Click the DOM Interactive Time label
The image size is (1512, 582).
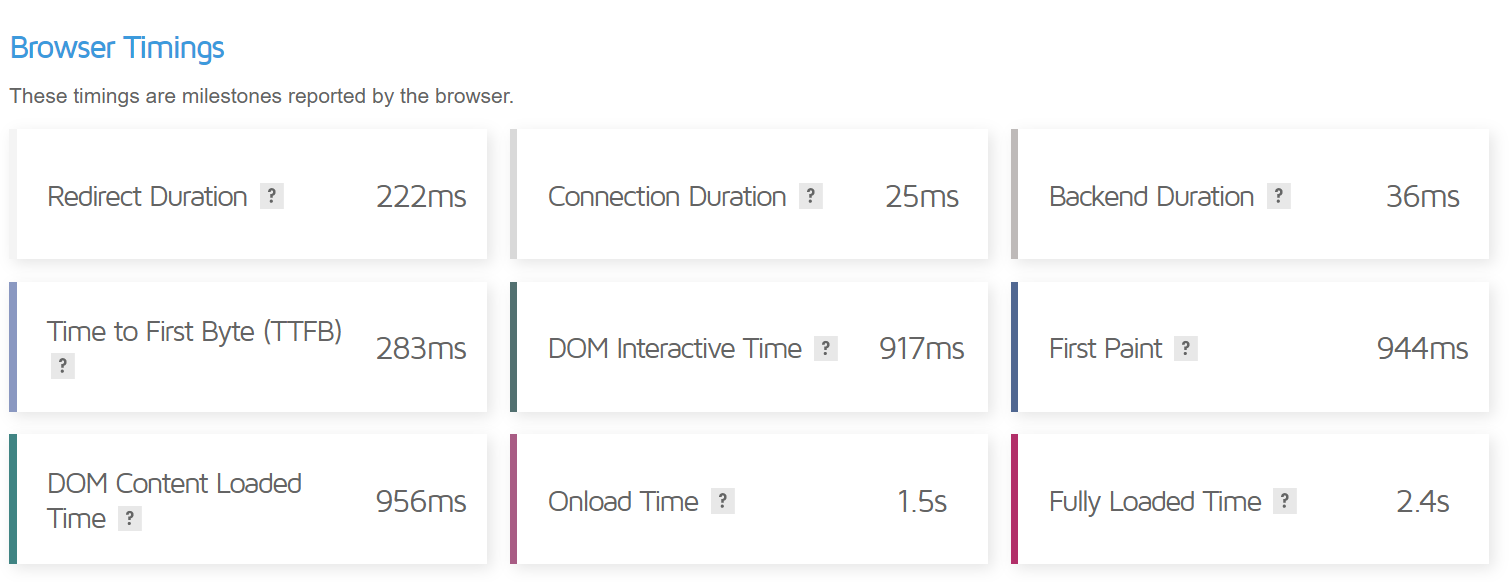pos(675,349)
